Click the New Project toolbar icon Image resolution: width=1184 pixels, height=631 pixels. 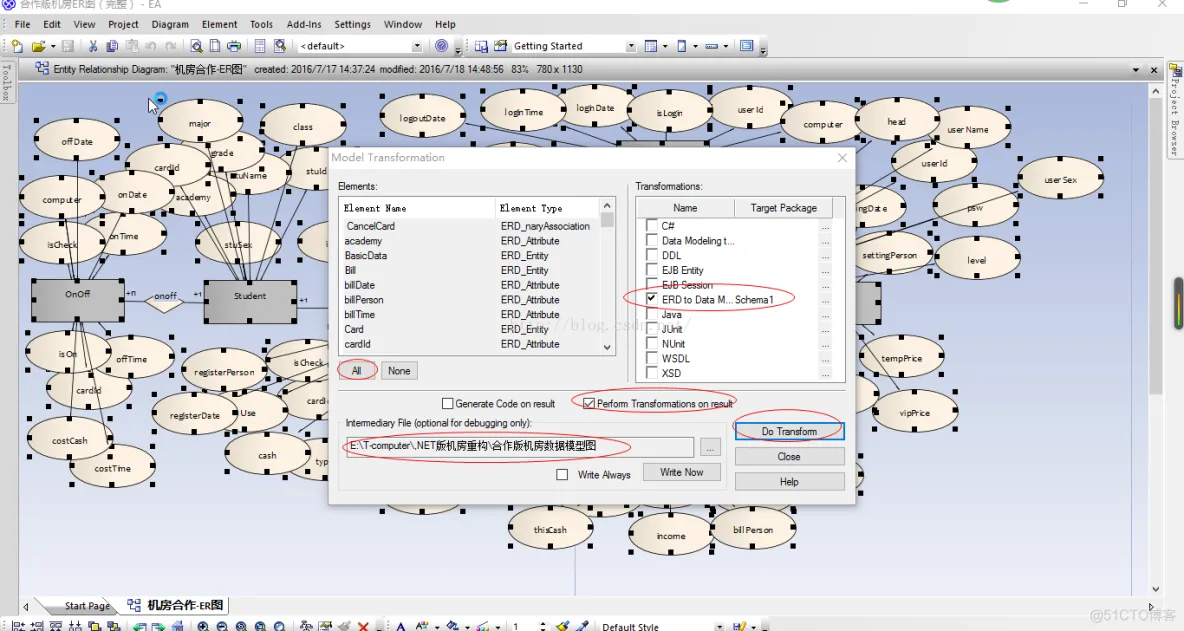click(x=17, y=46)
